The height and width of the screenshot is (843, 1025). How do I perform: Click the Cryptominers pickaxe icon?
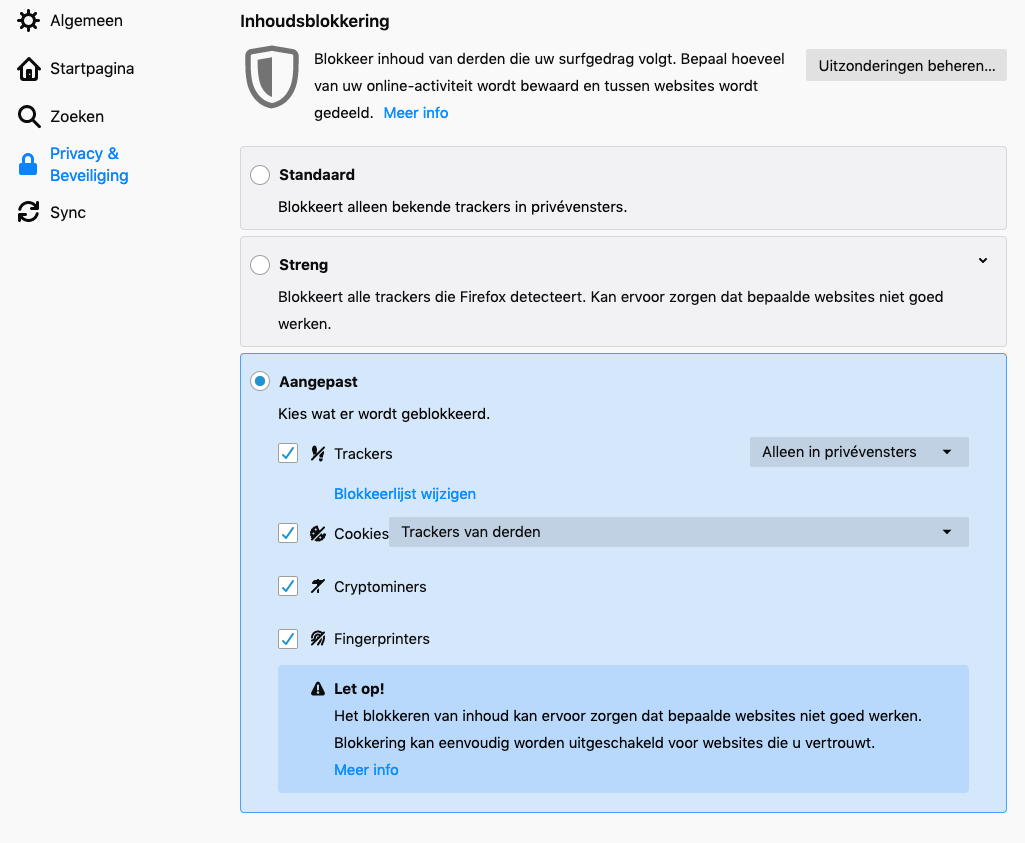coord(318,586)
